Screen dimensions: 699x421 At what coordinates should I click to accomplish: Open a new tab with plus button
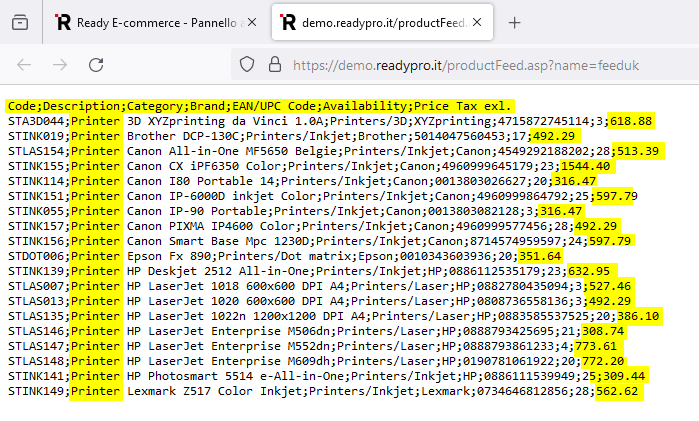tap(514, 23)
